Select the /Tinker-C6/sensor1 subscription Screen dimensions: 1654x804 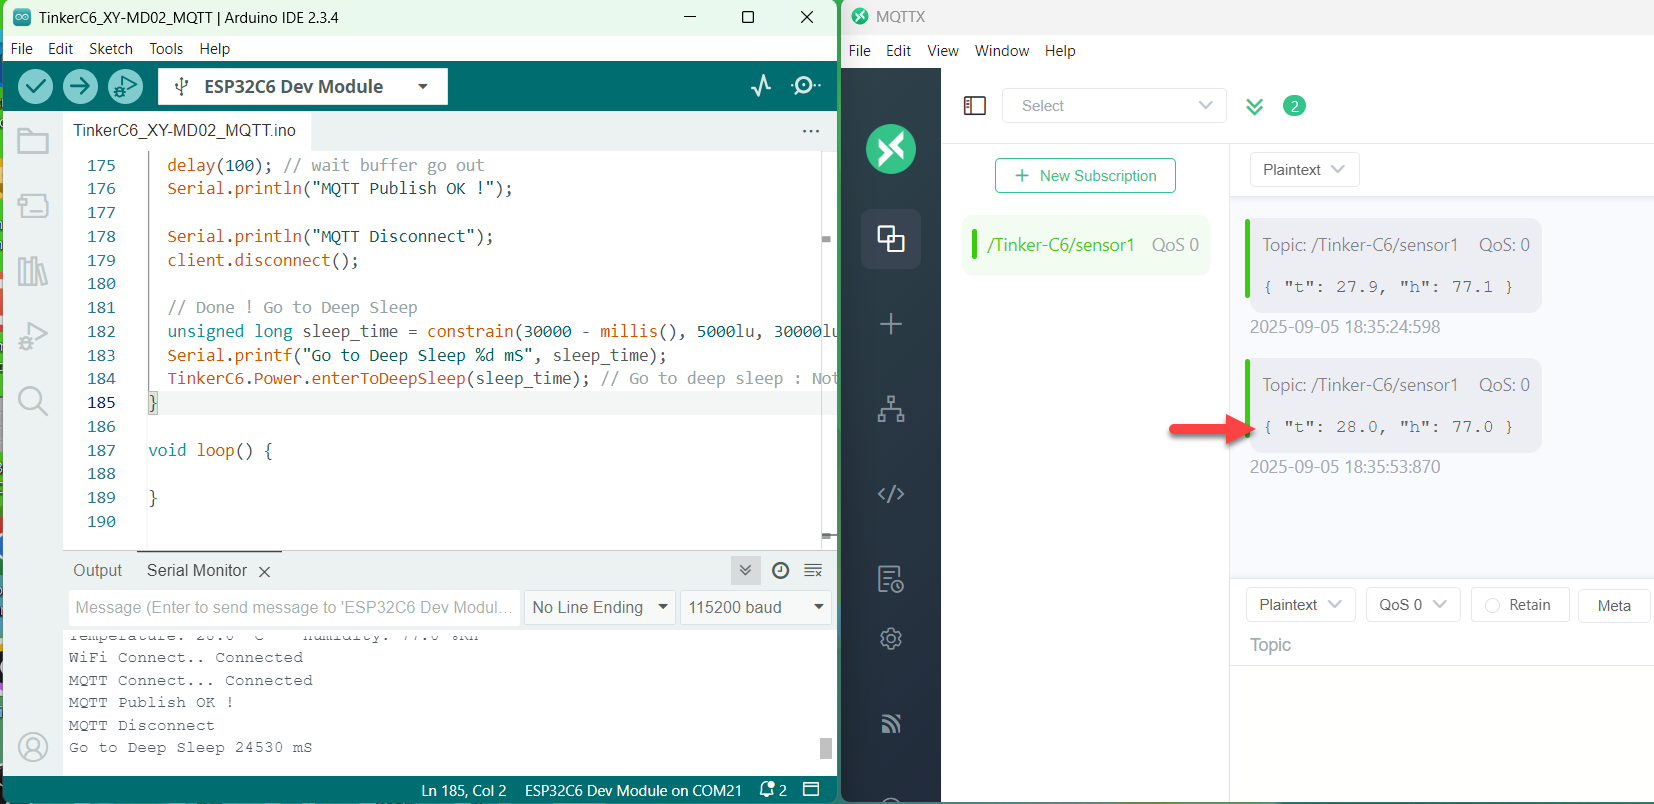pyautogui.click(x=1086, y=245)
